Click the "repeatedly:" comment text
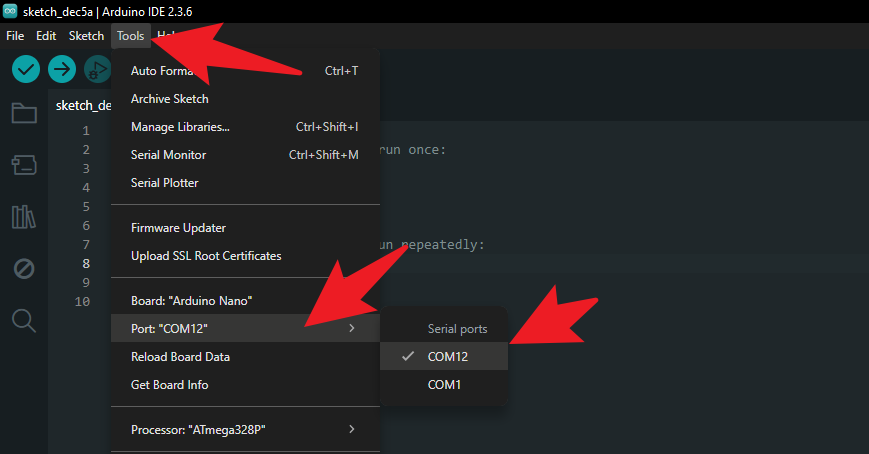This screenshot has height=454, width=869. [443, 245]
